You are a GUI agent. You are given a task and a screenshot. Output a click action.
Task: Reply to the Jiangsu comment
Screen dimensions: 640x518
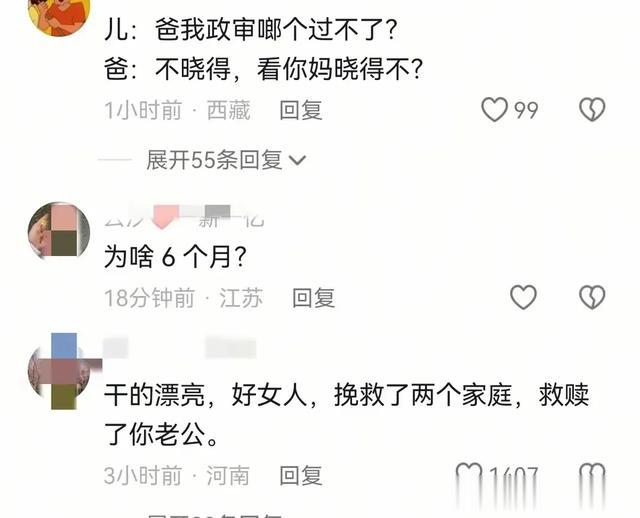click(313, 298)
